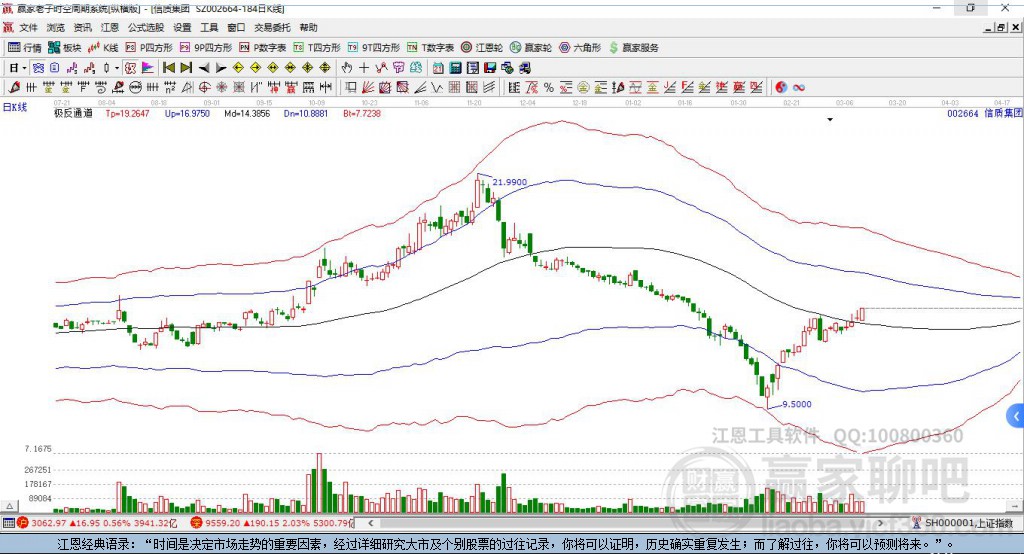The height and width of the screenshot is (554, 1024).
Task: Open the 江恩 menu
Action: [x=110, y=27]
